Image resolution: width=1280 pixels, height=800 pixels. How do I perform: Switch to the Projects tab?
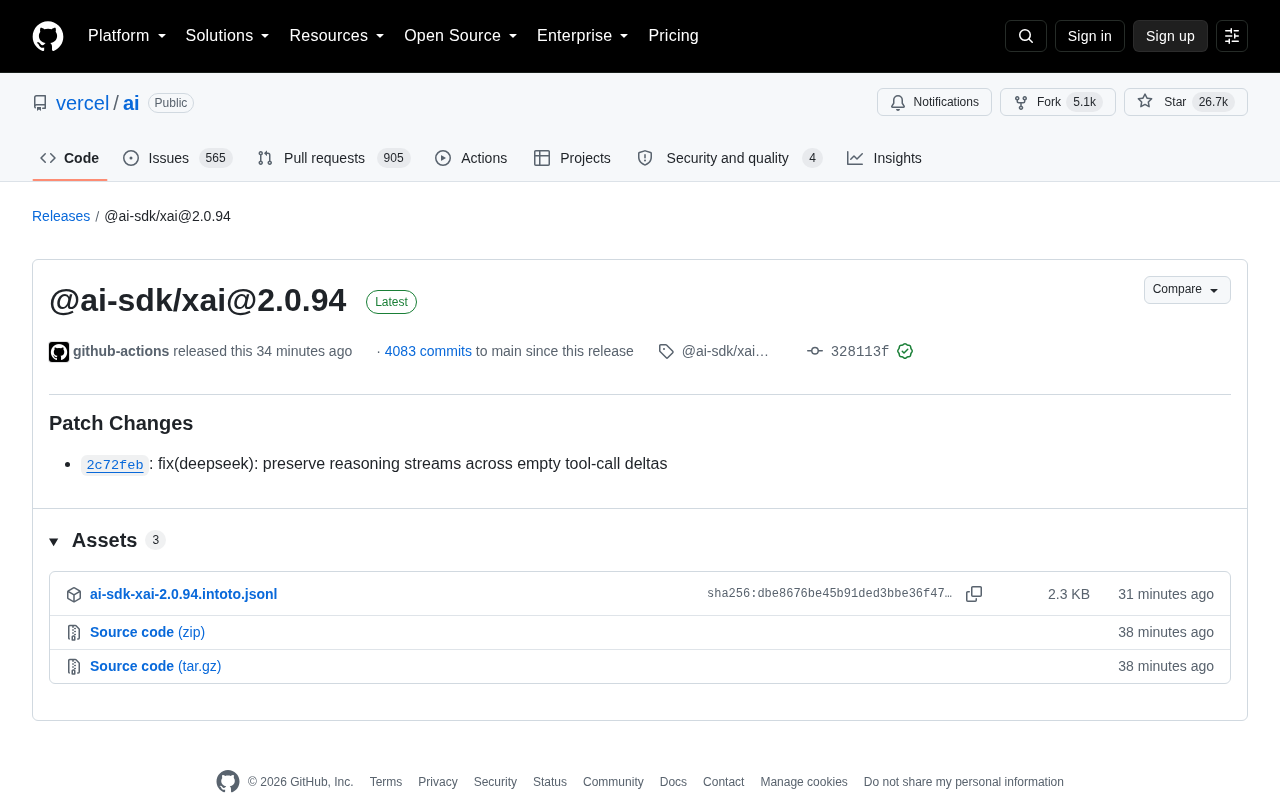(572, 158)
